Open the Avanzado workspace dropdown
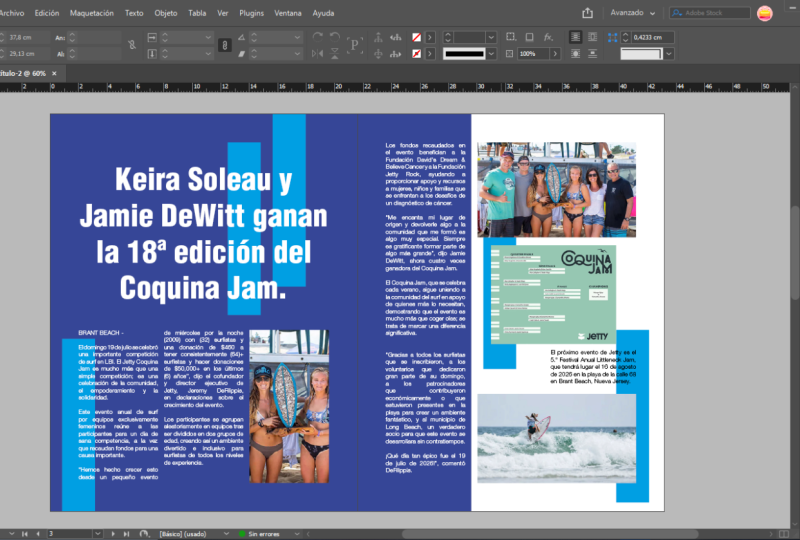The height and width of the screenshot is (540, 800). tap(633, 13)
